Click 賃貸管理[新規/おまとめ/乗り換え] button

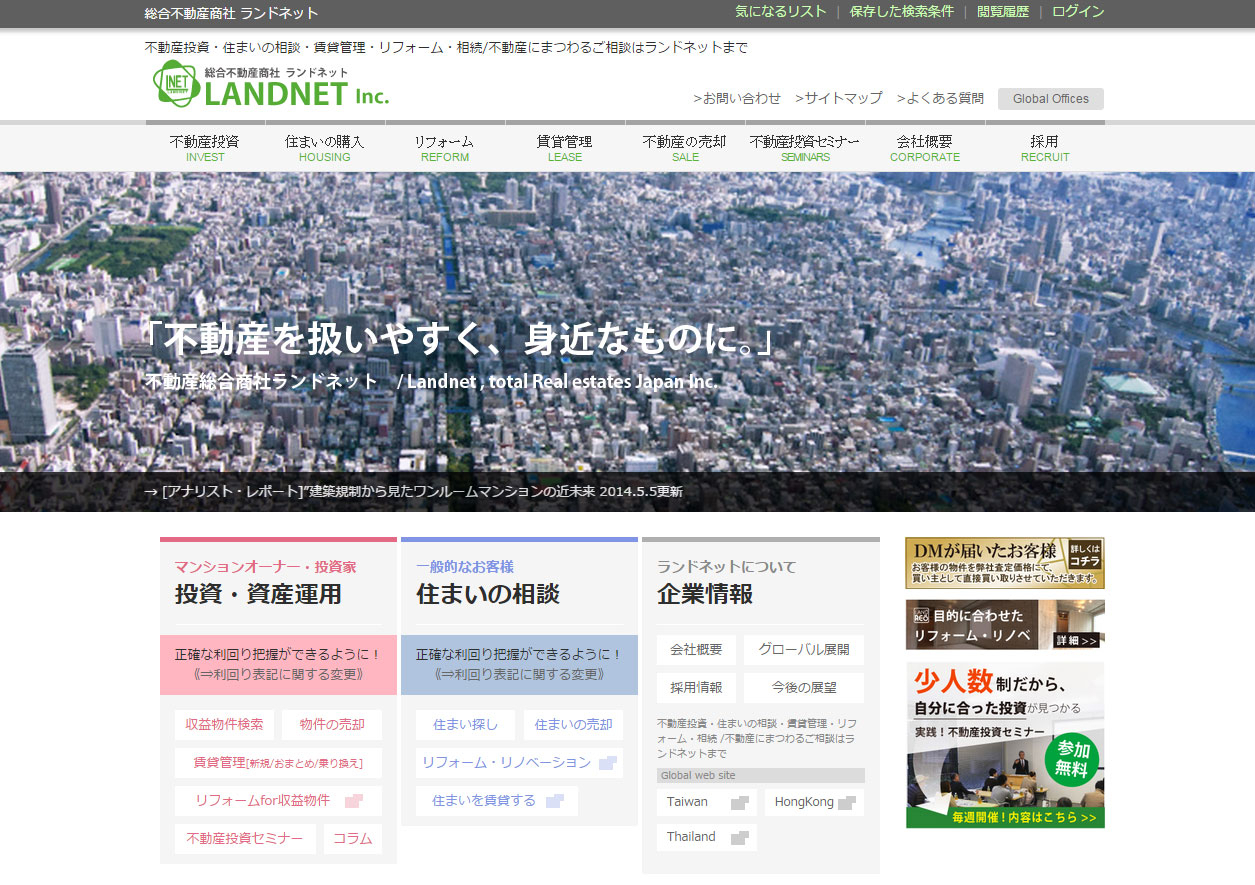pyautogui.click(x=278, y=763)
